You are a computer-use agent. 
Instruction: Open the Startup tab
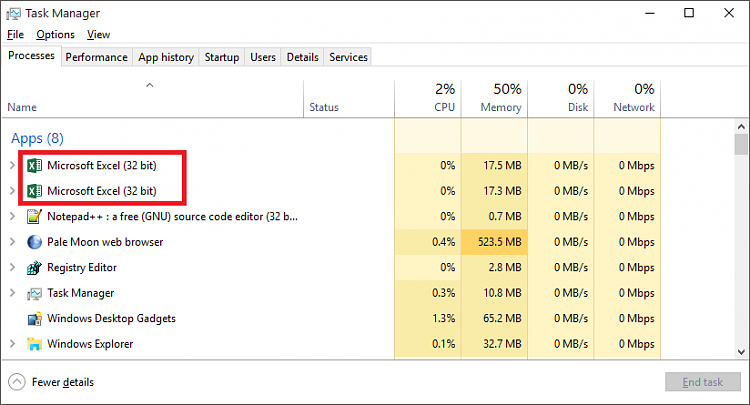click(x=222, y=57)
